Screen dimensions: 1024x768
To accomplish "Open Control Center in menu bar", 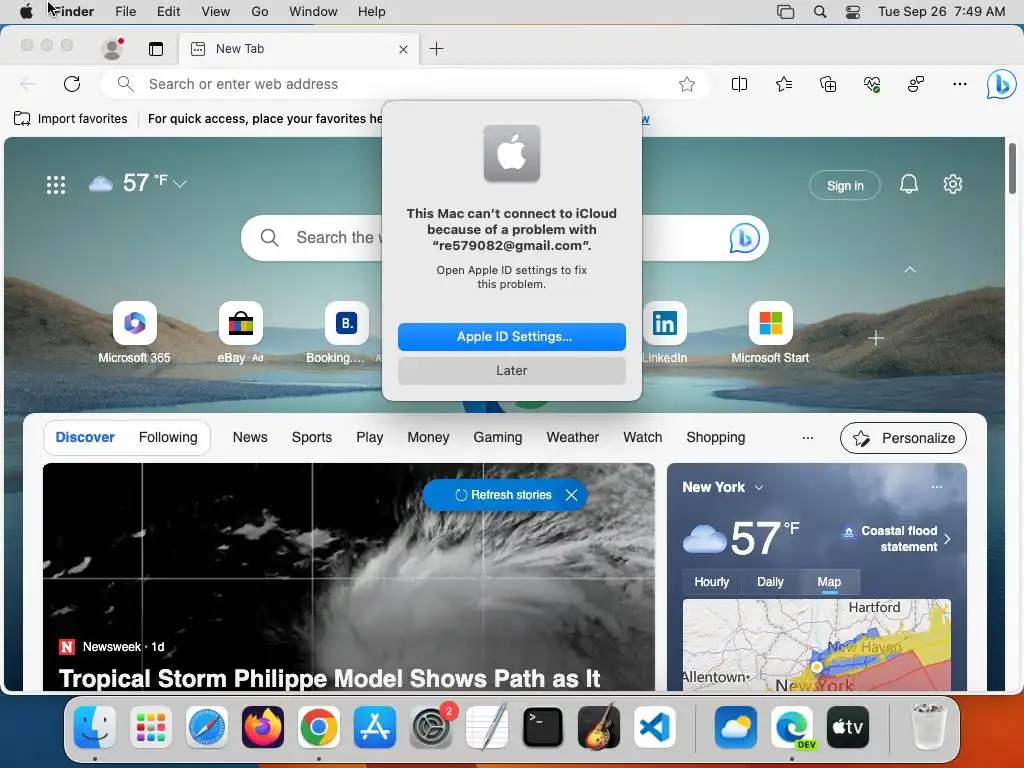I will [x=853, y=12].
